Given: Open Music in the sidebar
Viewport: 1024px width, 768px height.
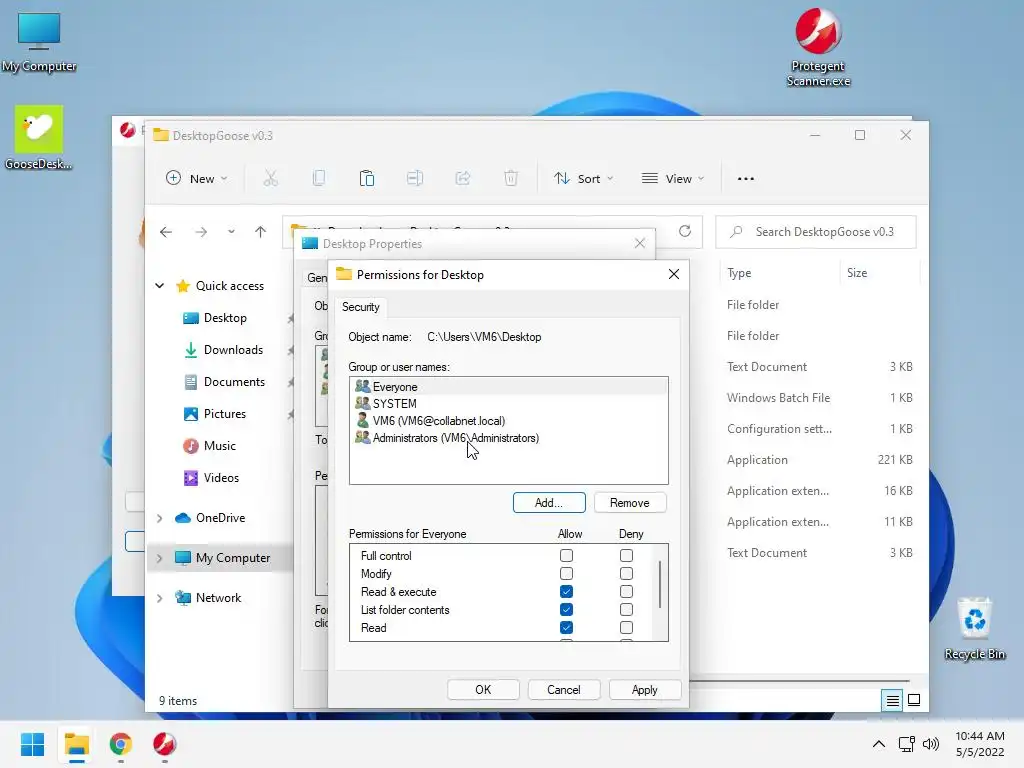Looking at the screenshot, I should pos(219,446).
